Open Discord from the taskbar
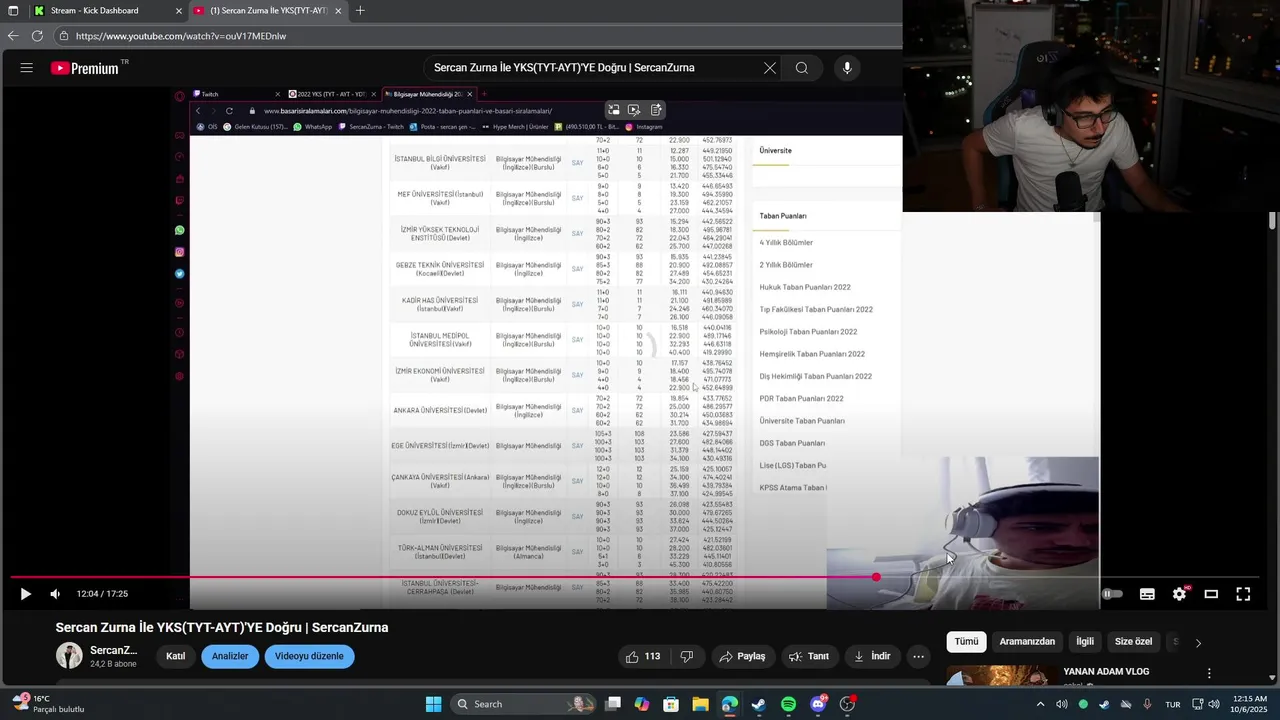1280x720 pixels. click(818, 704)
